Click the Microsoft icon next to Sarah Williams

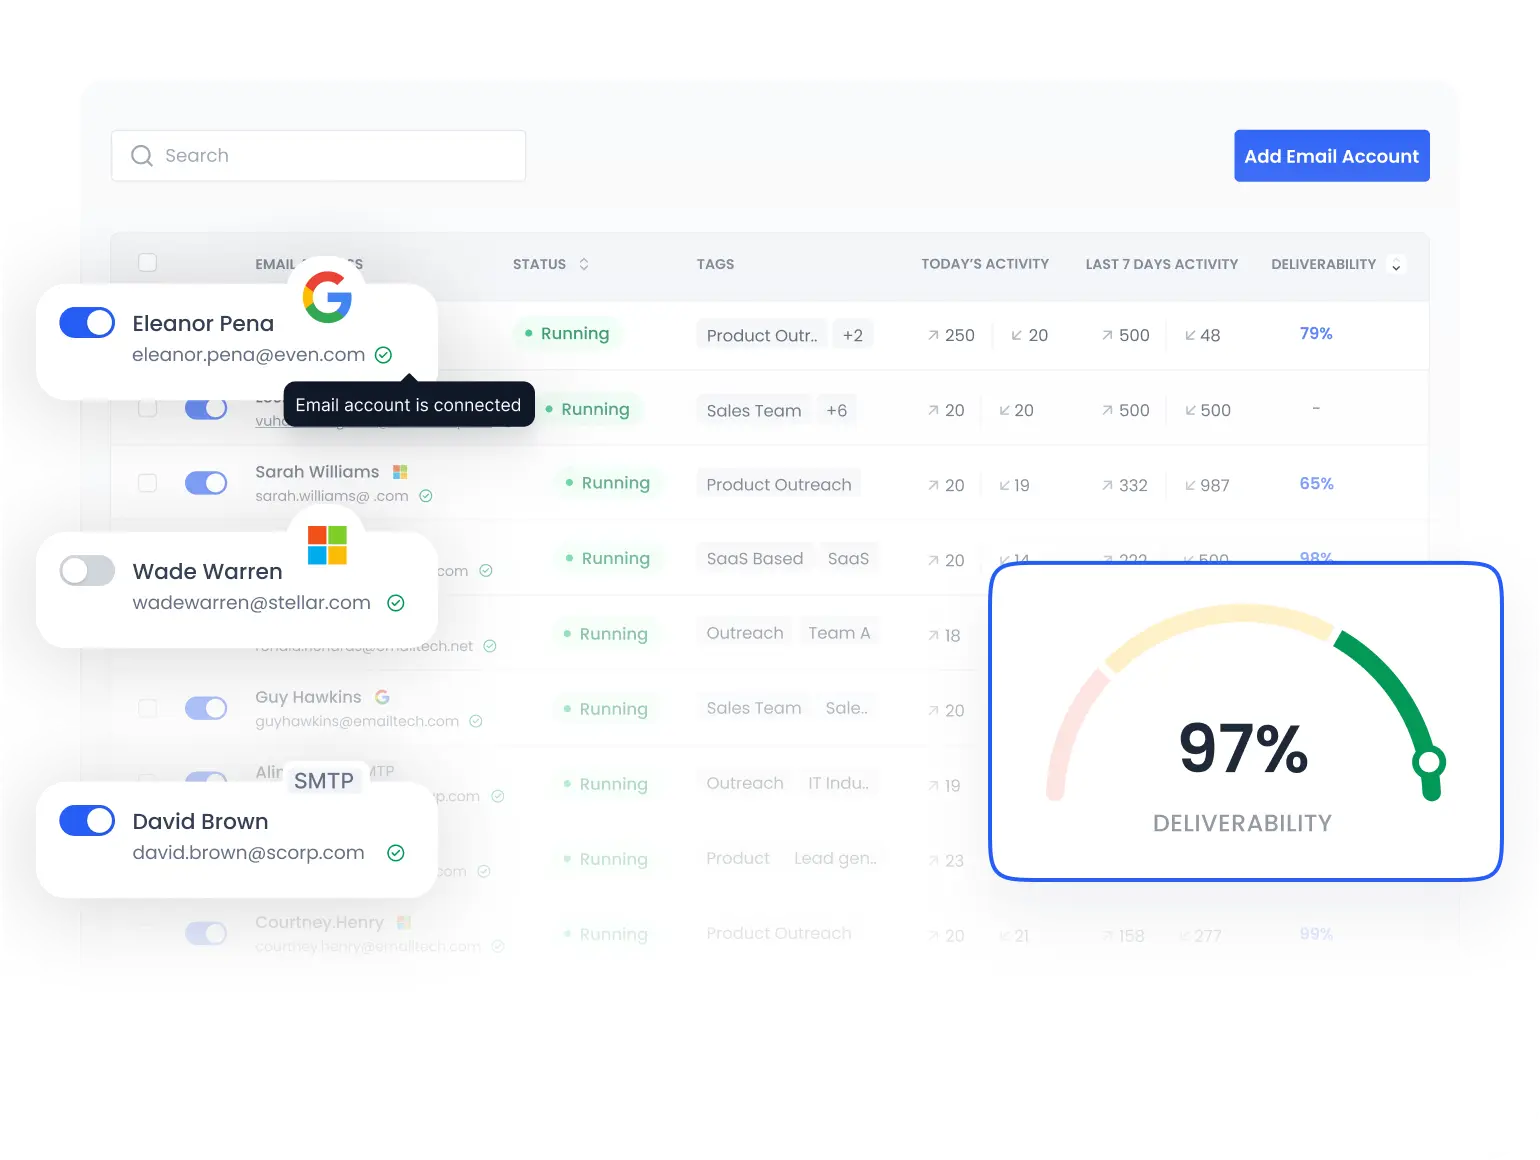click(400, 471)
